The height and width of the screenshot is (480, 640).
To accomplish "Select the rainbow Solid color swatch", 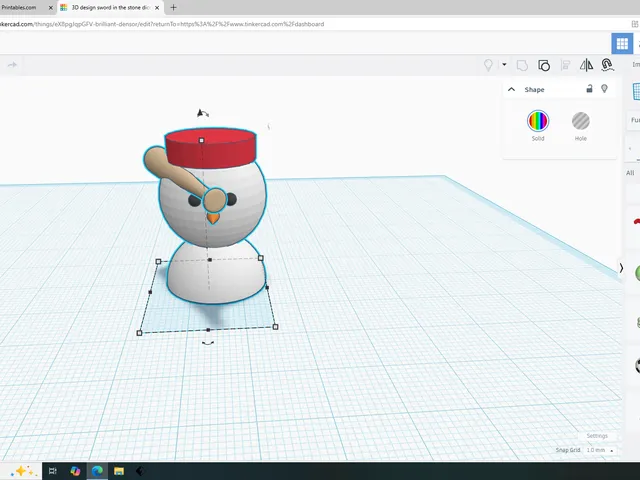I will point(538,121).
